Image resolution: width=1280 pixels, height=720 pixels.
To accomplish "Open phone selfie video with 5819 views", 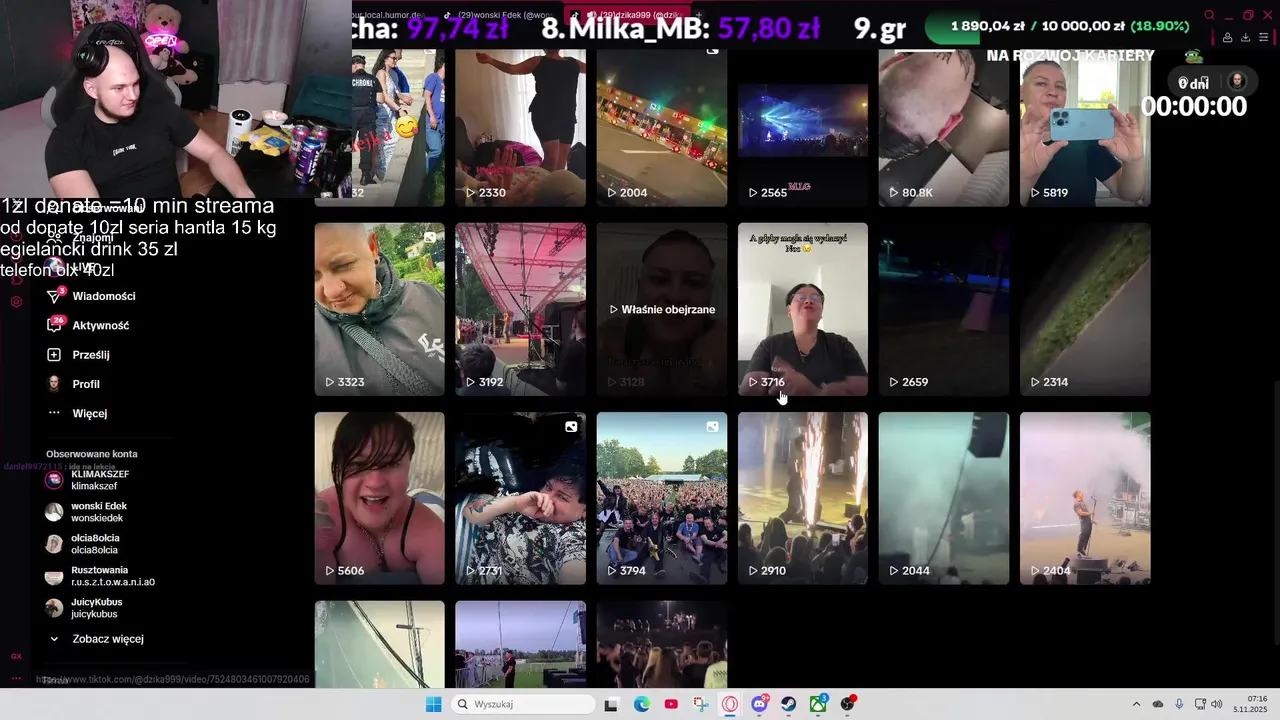I will click(x=1084, y=128).
